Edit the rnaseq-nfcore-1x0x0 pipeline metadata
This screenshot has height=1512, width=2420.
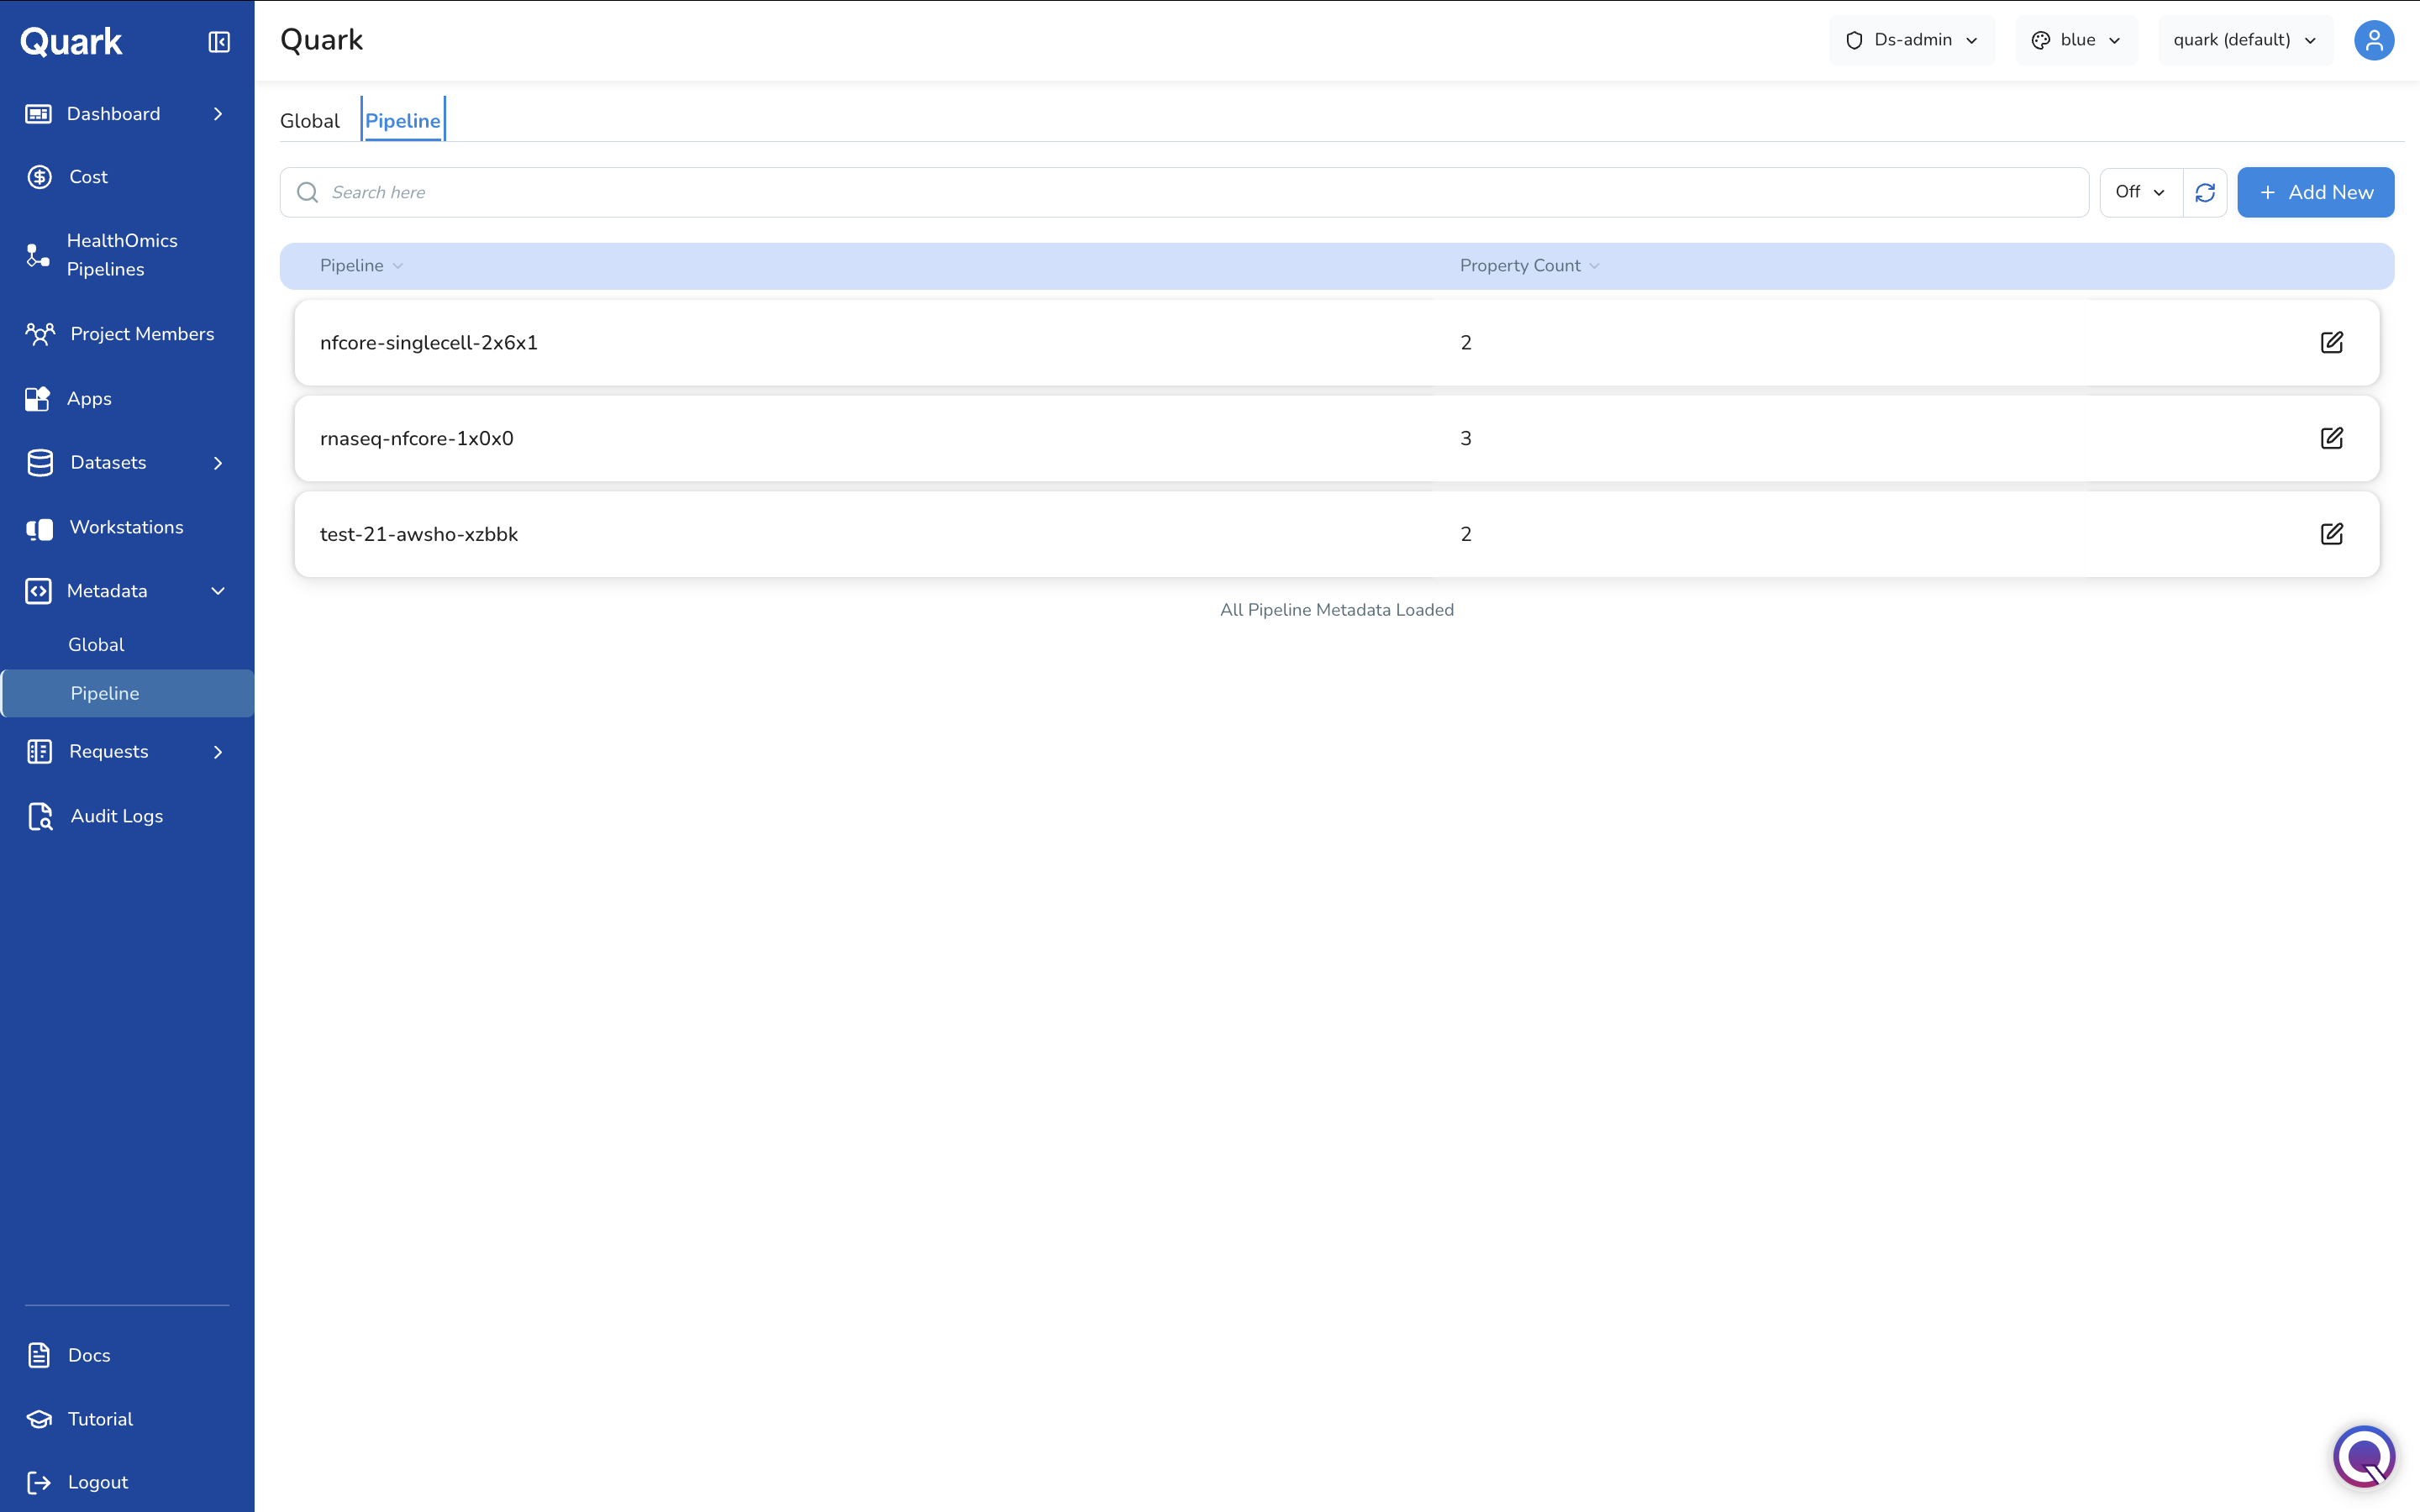tap(2332, 438)
